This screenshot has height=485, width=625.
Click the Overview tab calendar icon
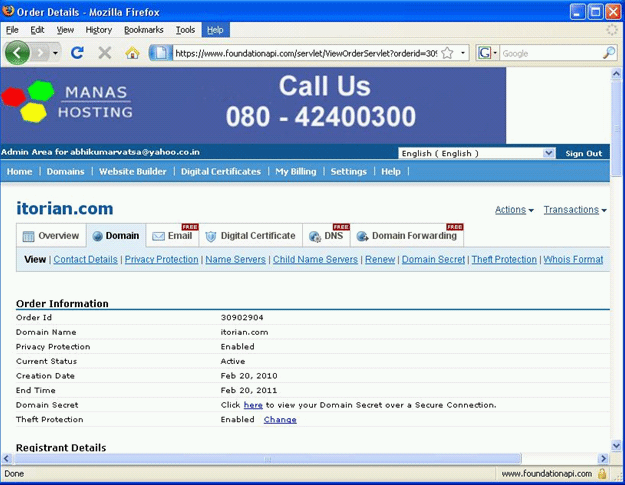[x=28, y=236]
